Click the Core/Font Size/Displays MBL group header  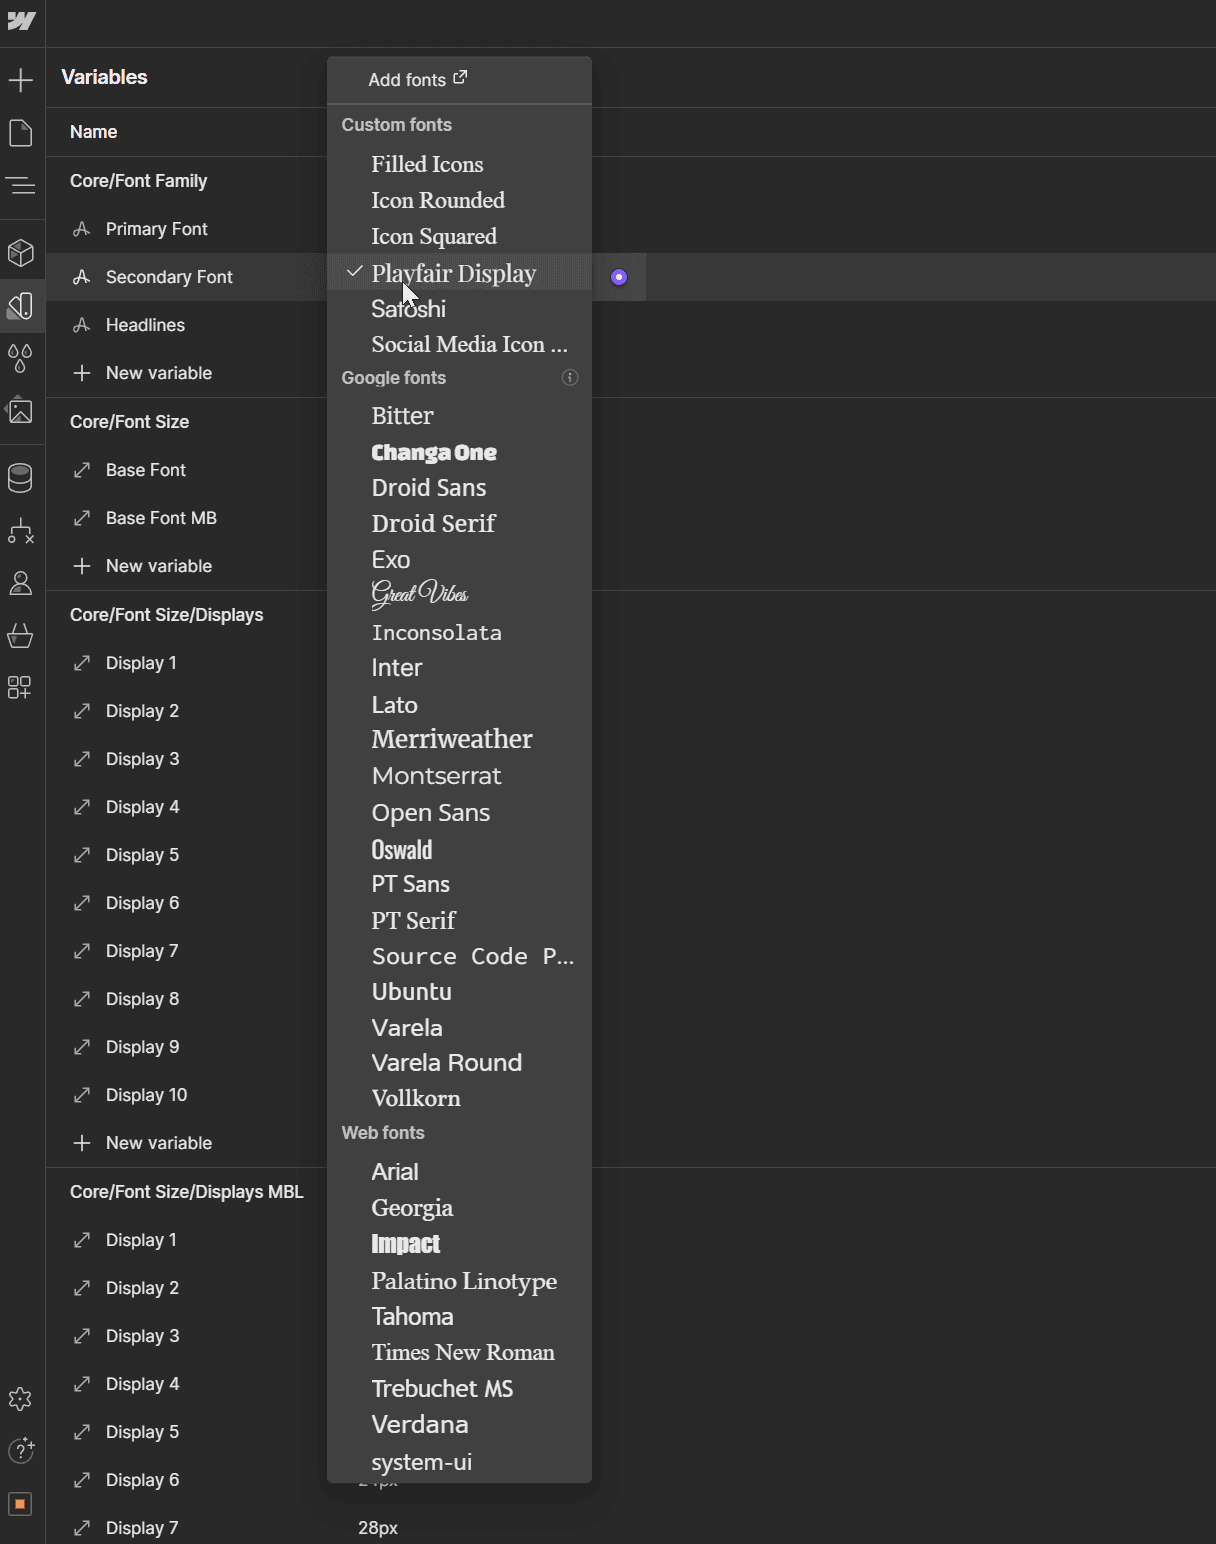186,1192
